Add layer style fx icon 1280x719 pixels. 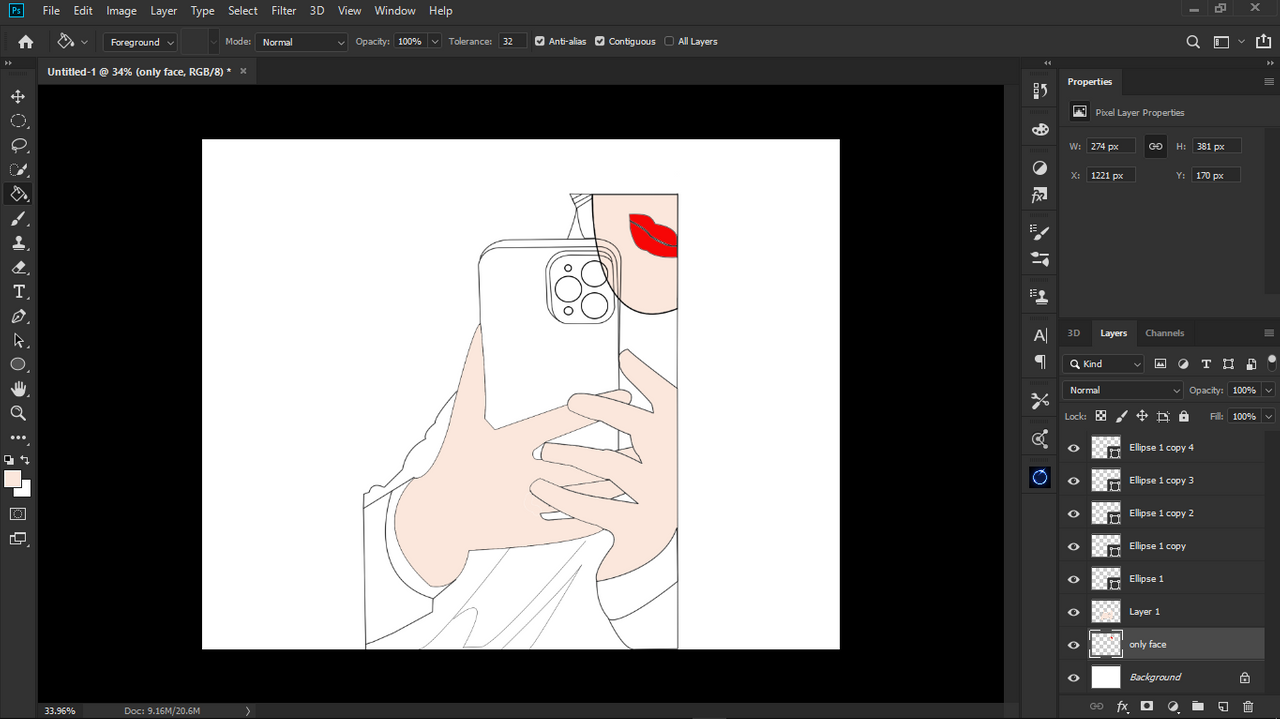coord(1121,706)
